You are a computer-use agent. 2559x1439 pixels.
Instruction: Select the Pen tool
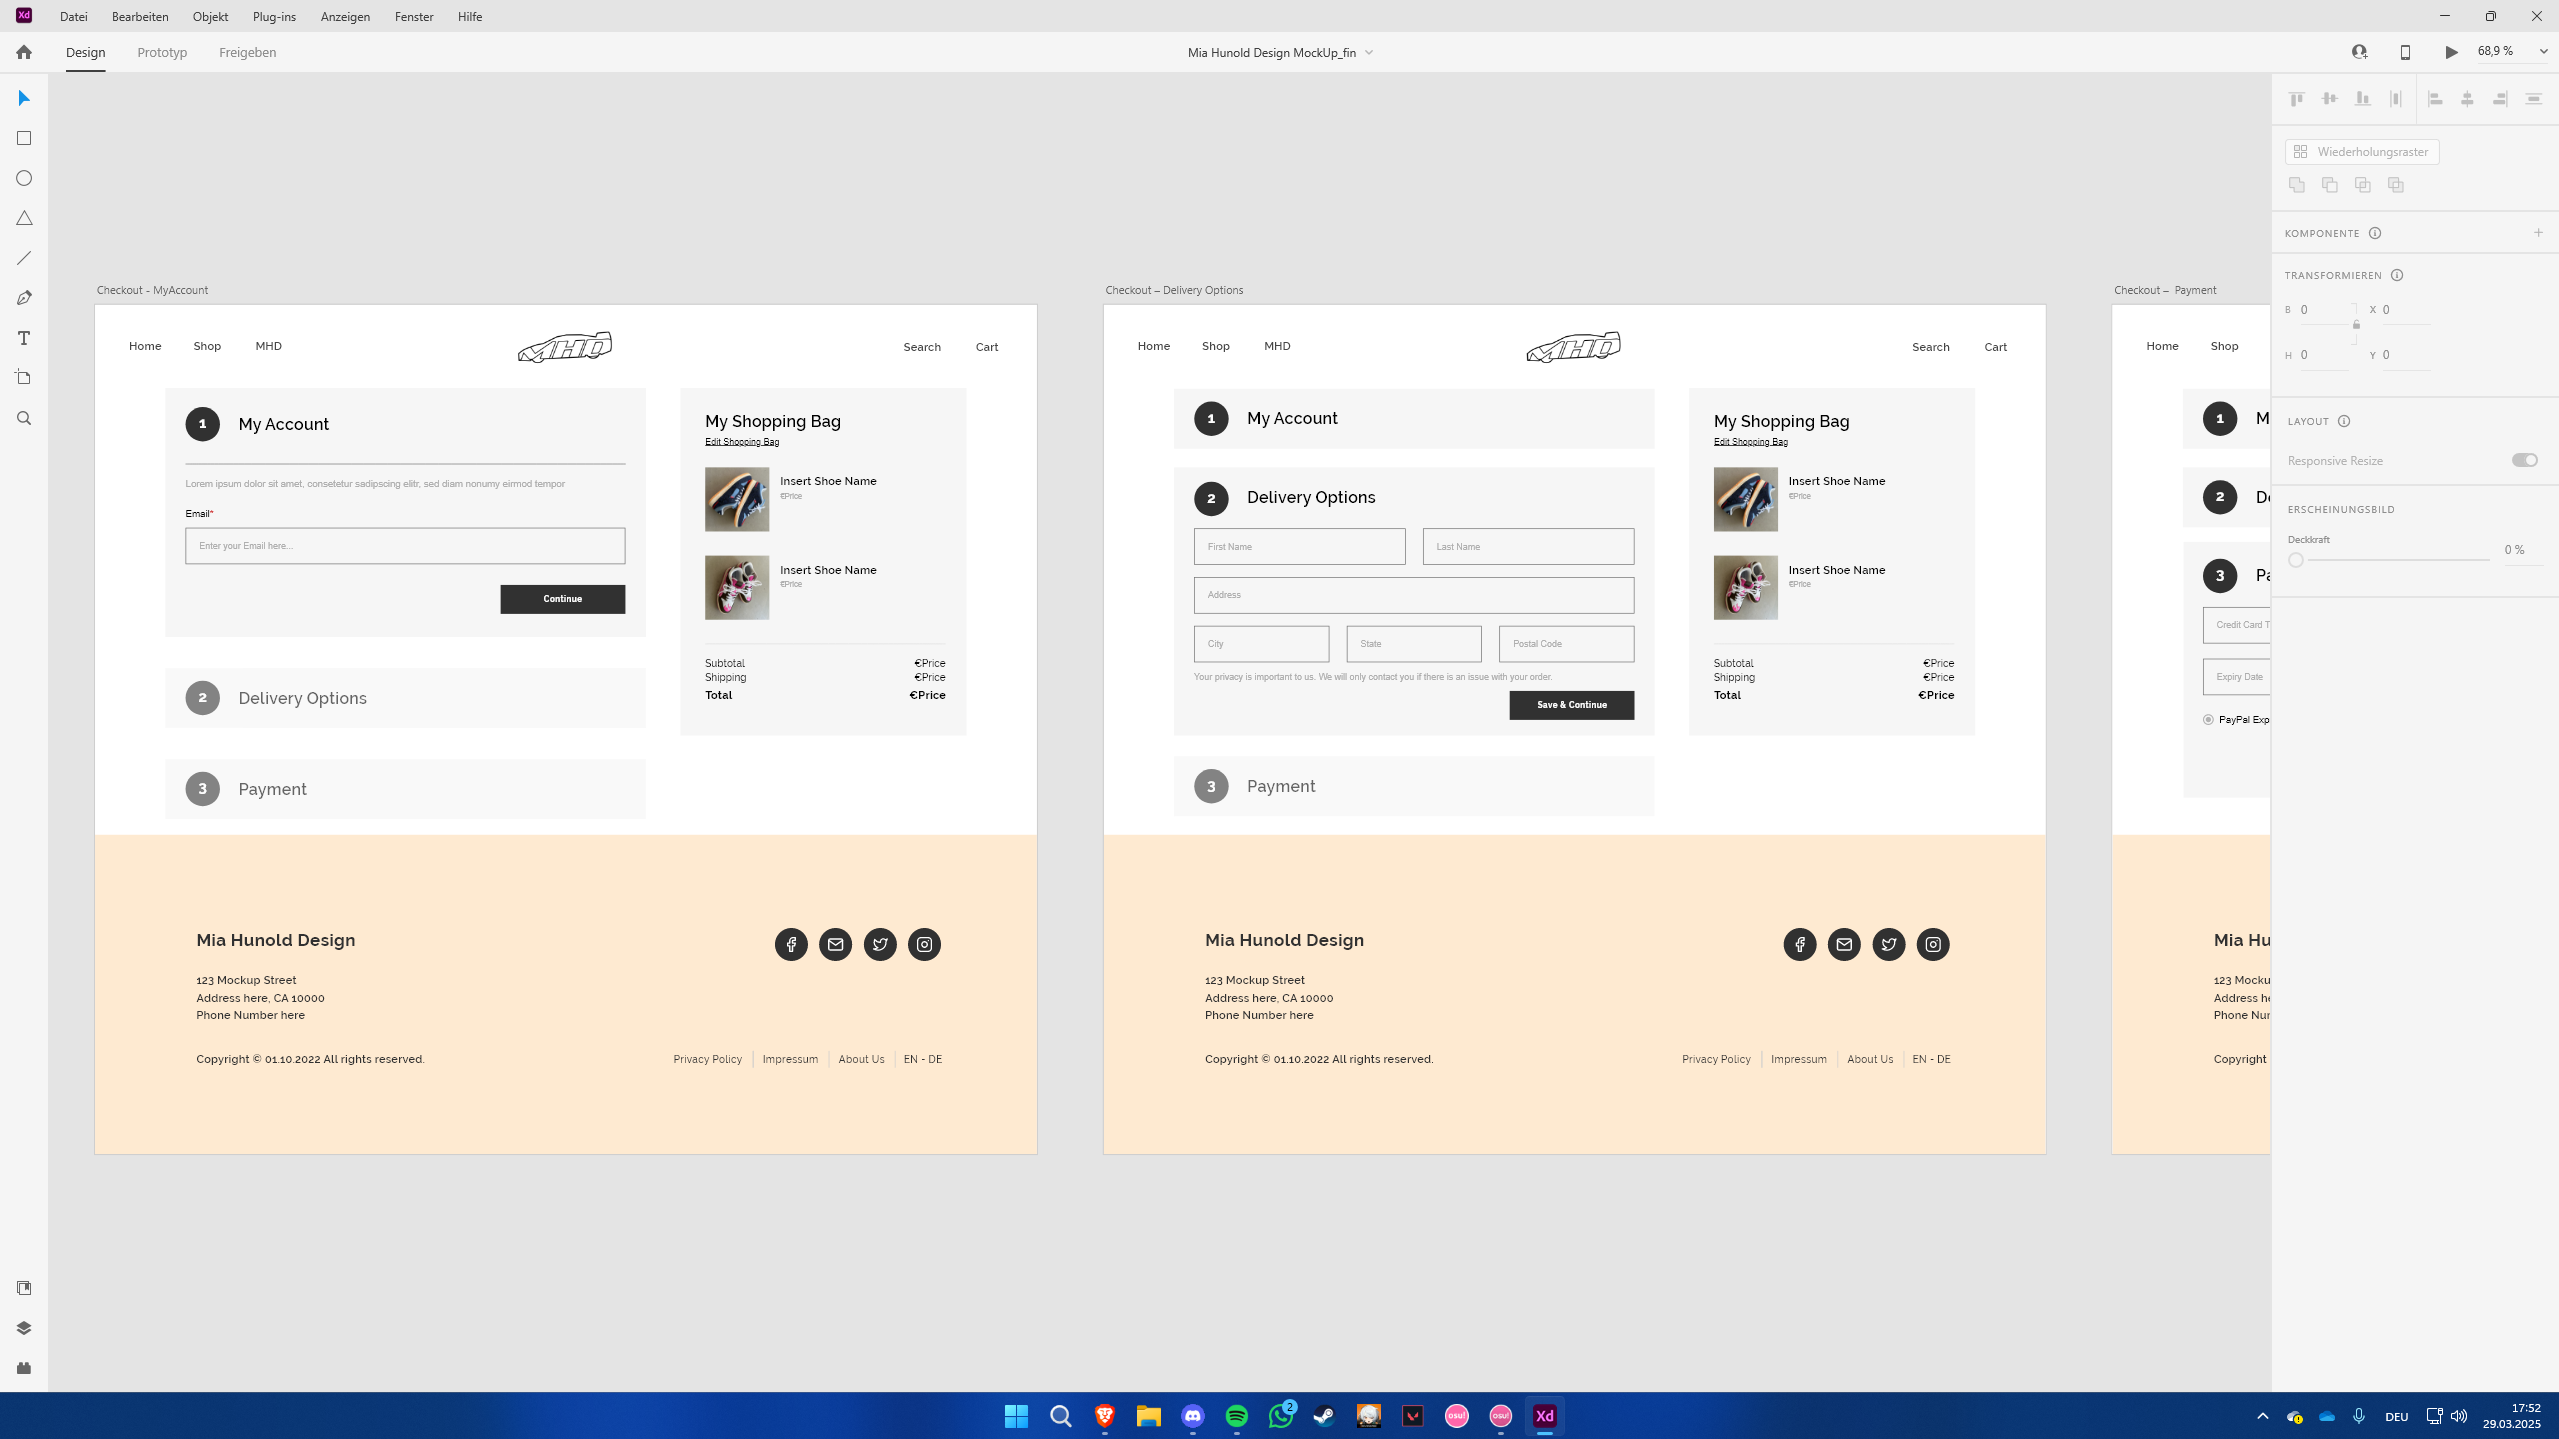pyautogui.click(x=24, y=298)
